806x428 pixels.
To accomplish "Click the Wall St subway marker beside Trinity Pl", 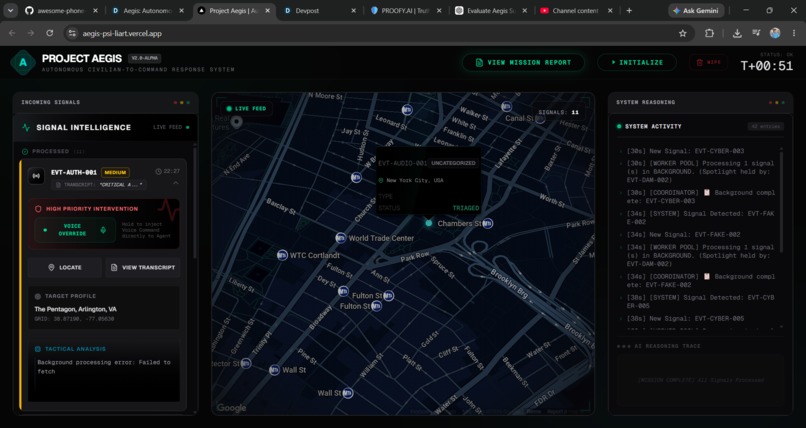I will click(x=274, y=370).
